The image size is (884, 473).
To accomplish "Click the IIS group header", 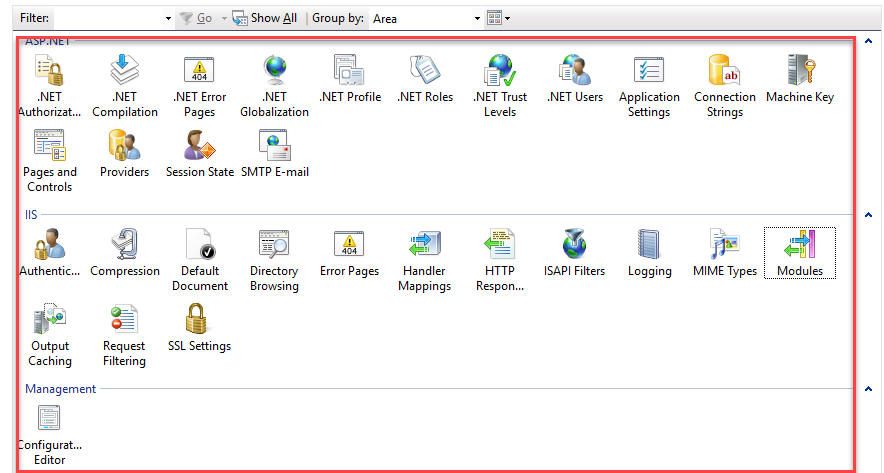I will [31, 215].
